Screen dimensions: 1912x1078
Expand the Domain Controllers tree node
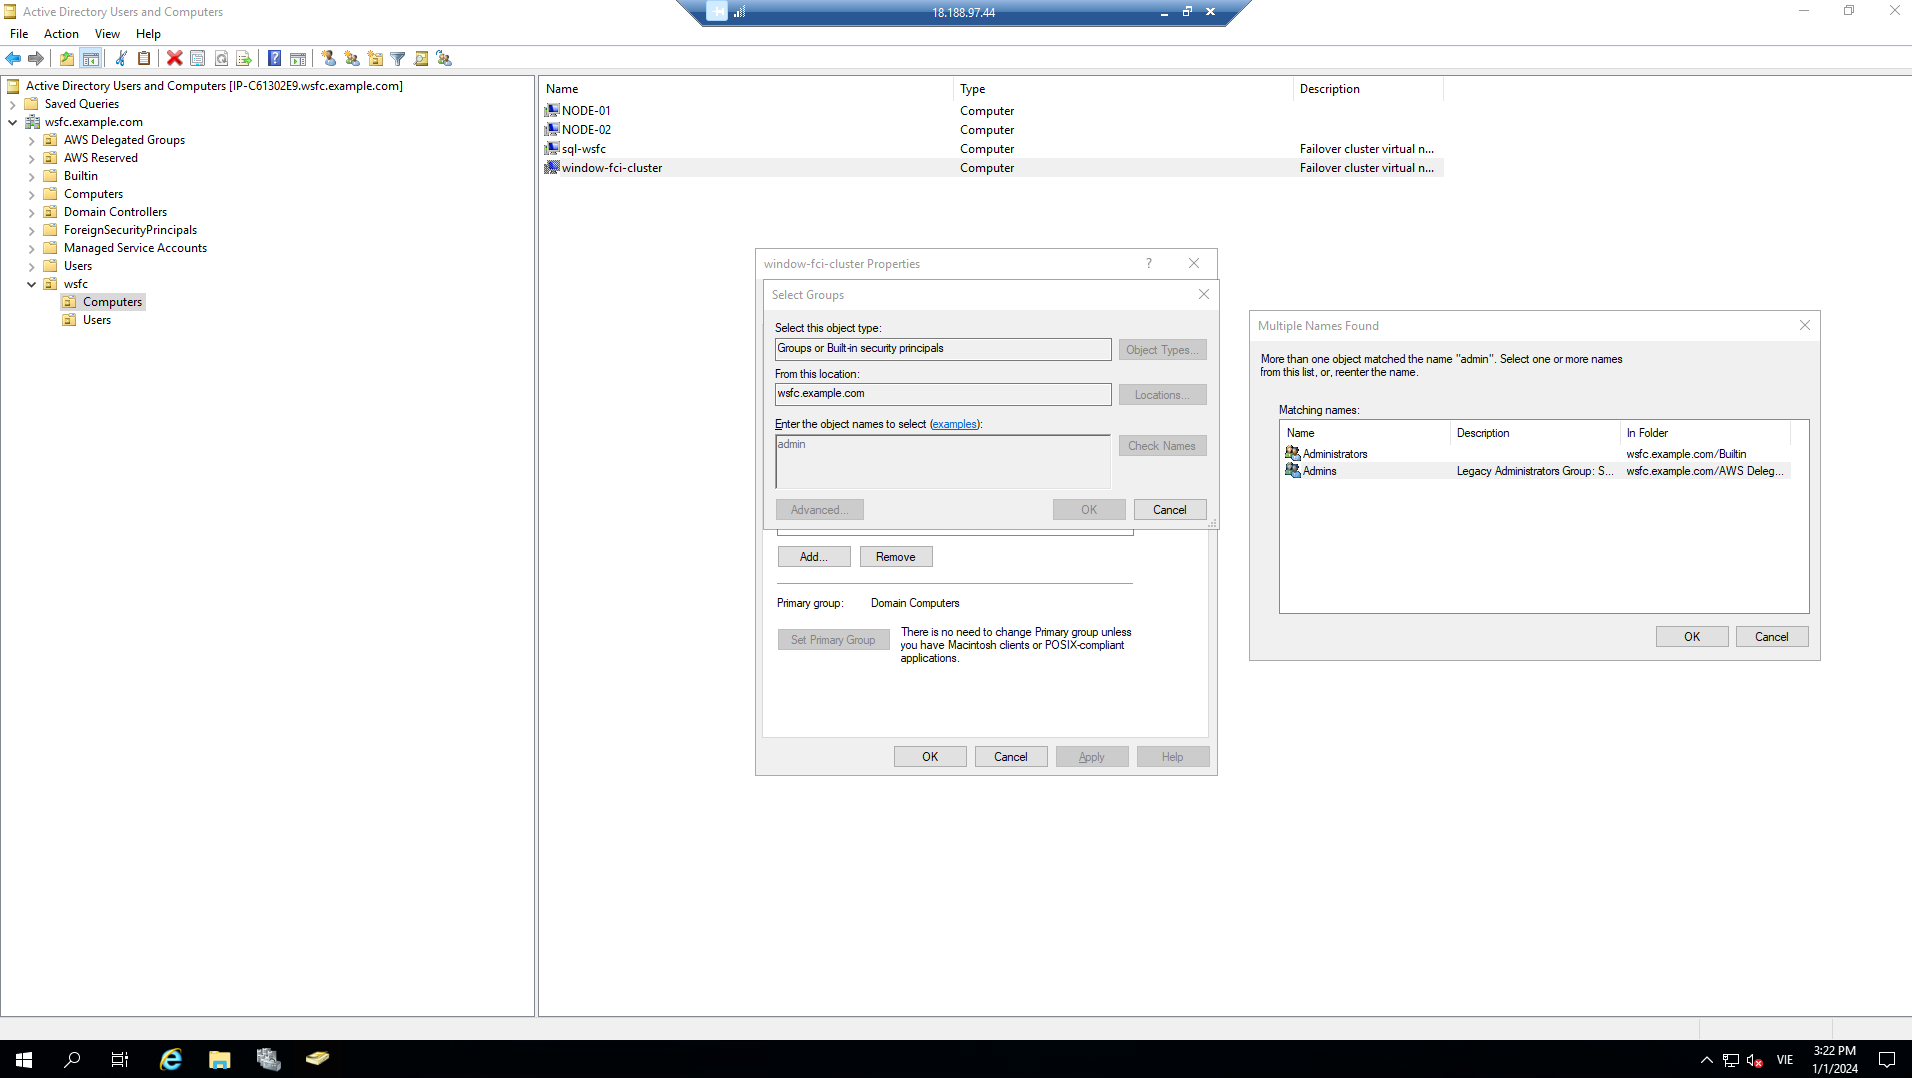(x=32, y=212)
